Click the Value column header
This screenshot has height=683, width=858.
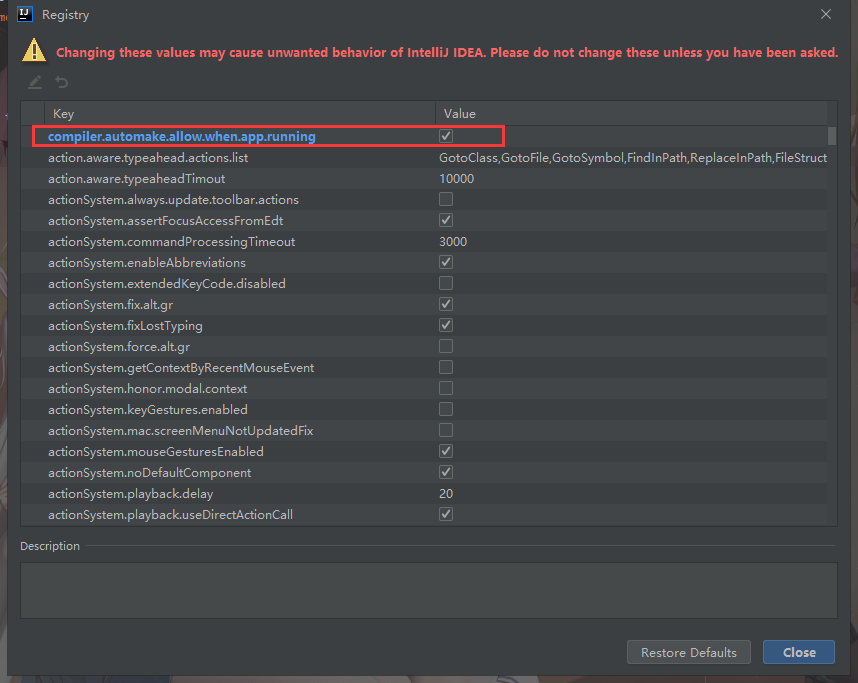pyautogui.click(x=631, y=113)
